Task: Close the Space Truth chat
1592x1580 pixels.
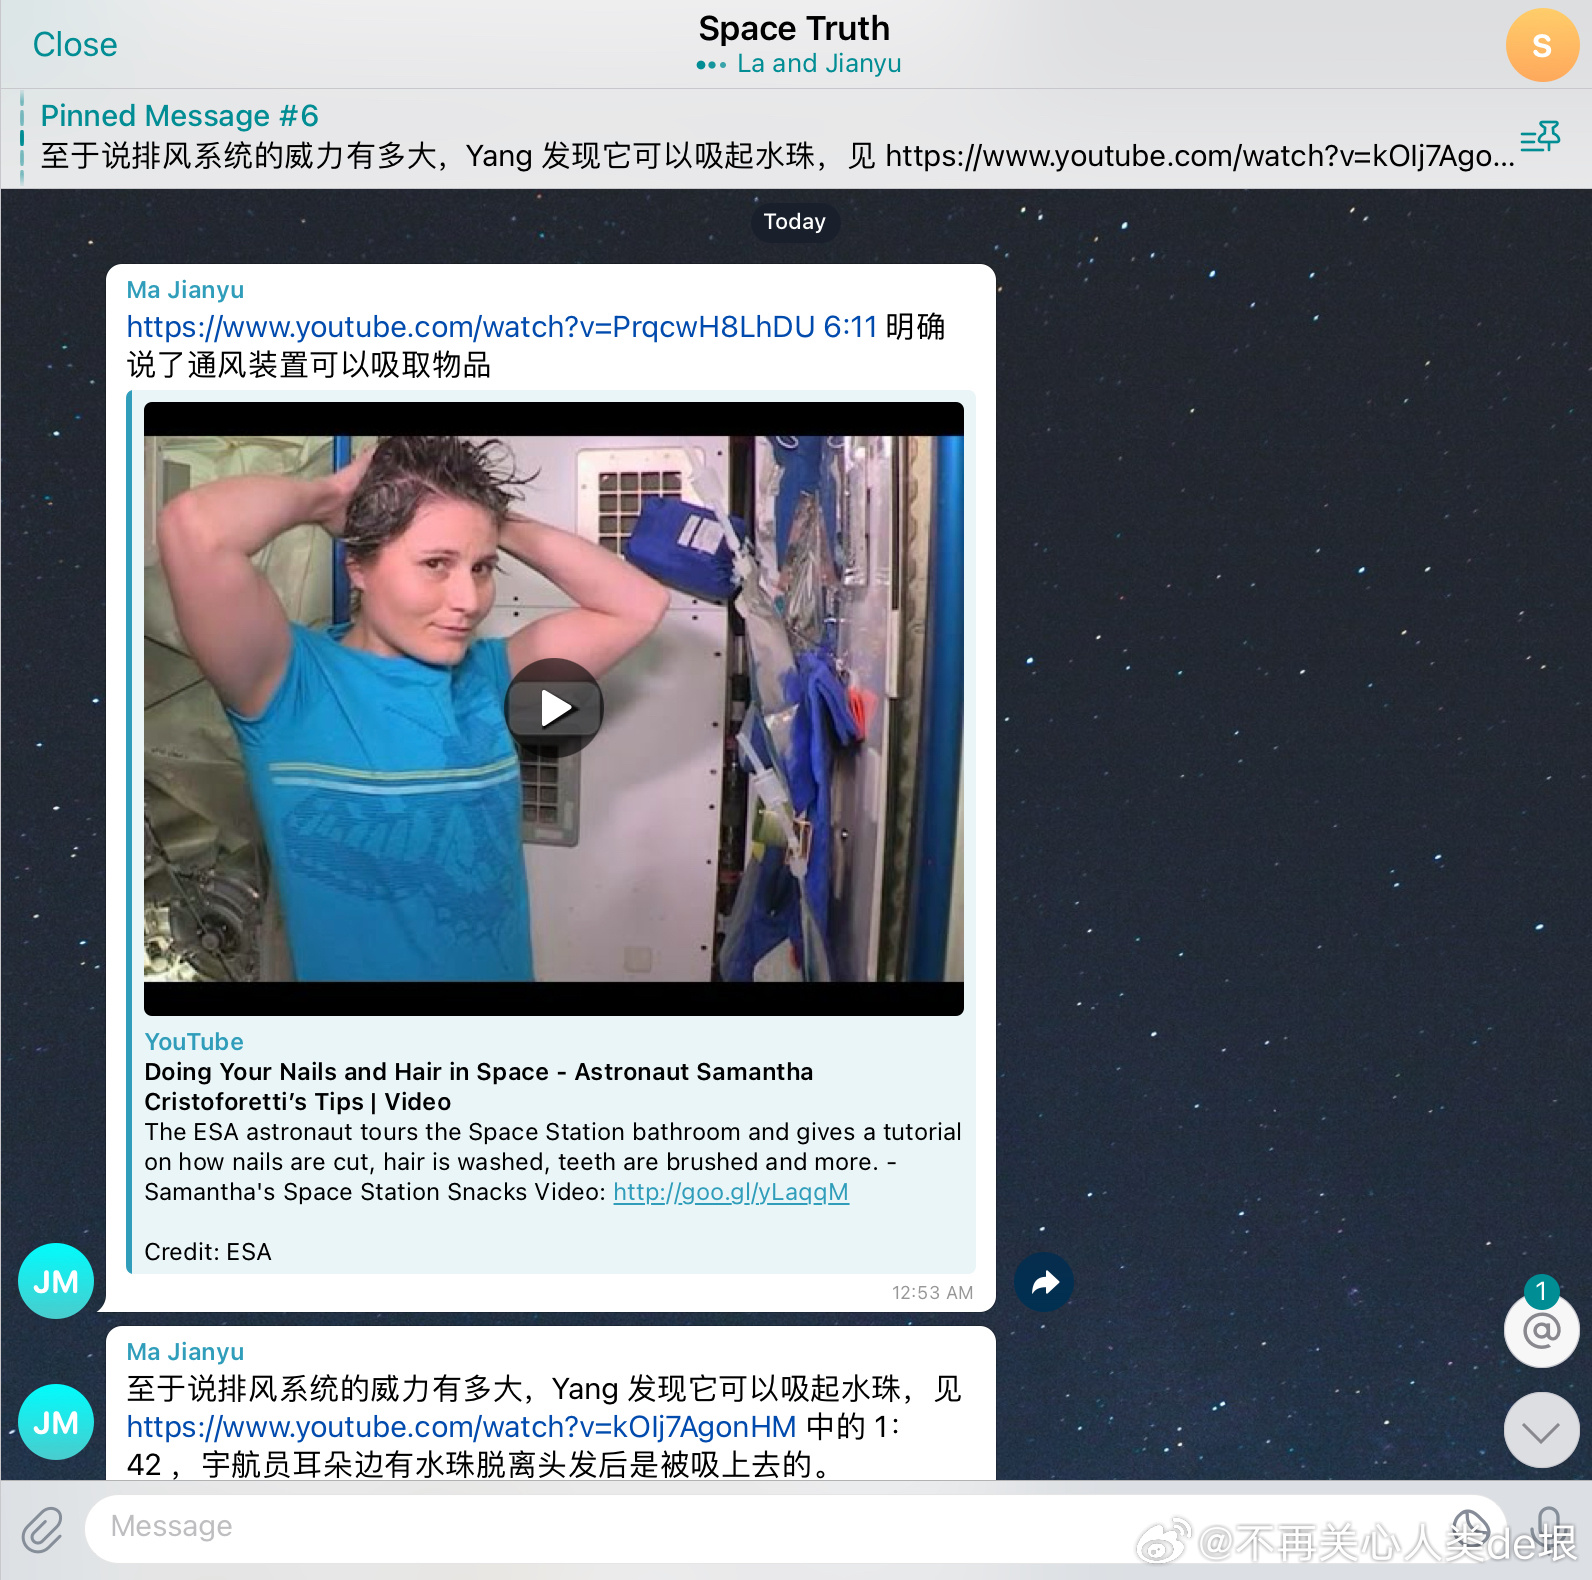Action: click(75, 45)
